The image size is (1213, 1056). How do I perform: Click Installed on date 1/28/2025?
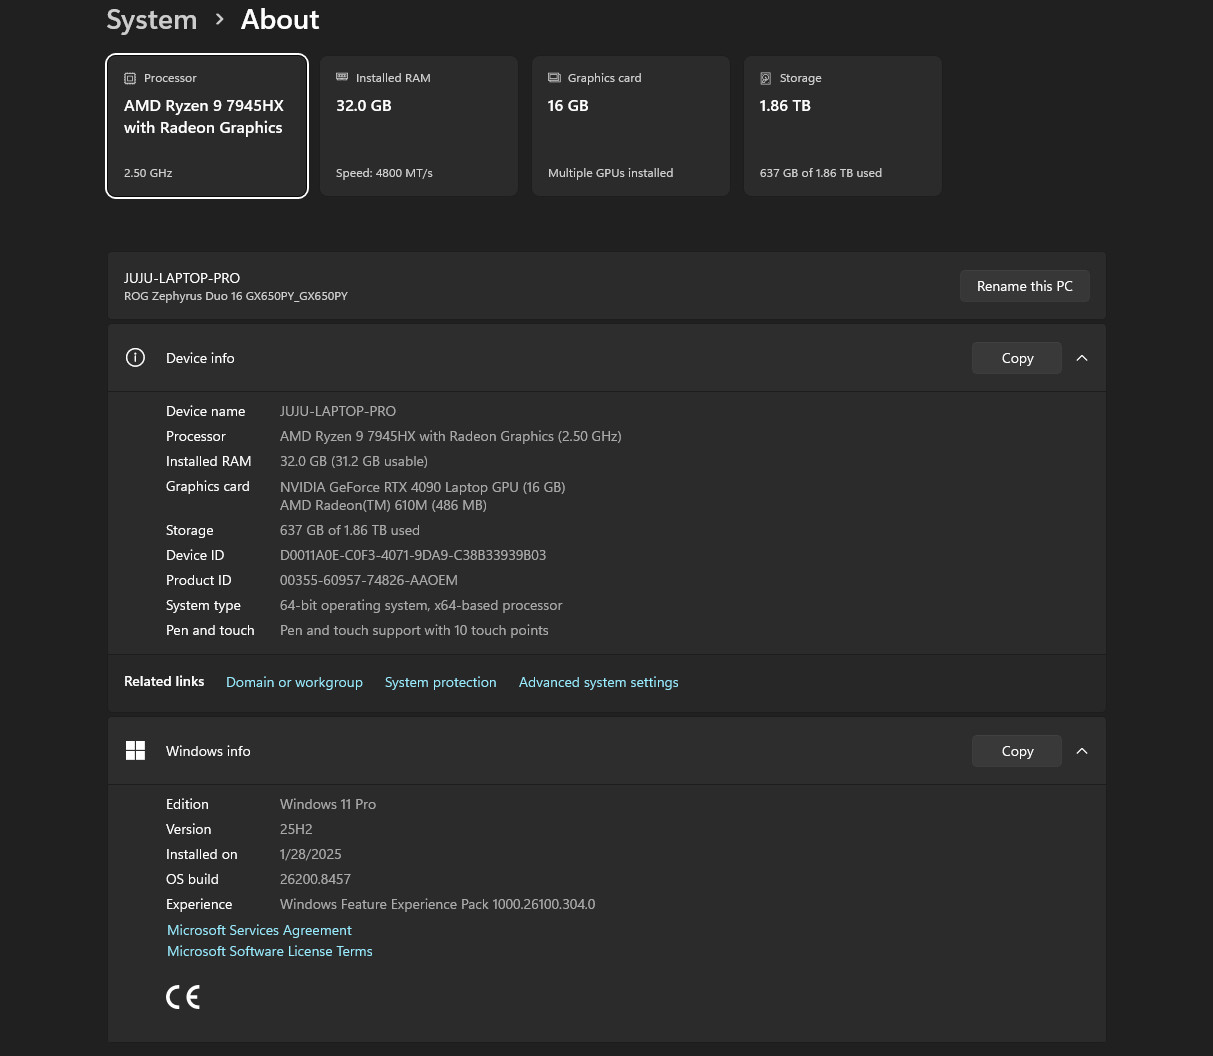(311, 854)
